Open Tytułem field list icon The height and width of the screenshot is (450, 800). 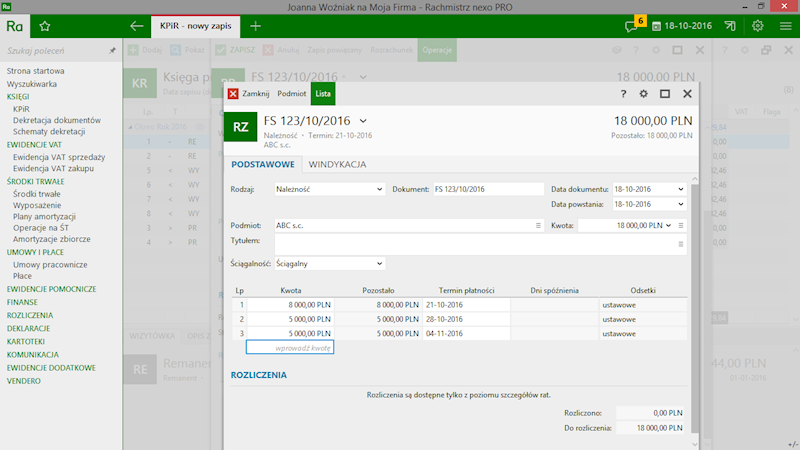(681, 244)
